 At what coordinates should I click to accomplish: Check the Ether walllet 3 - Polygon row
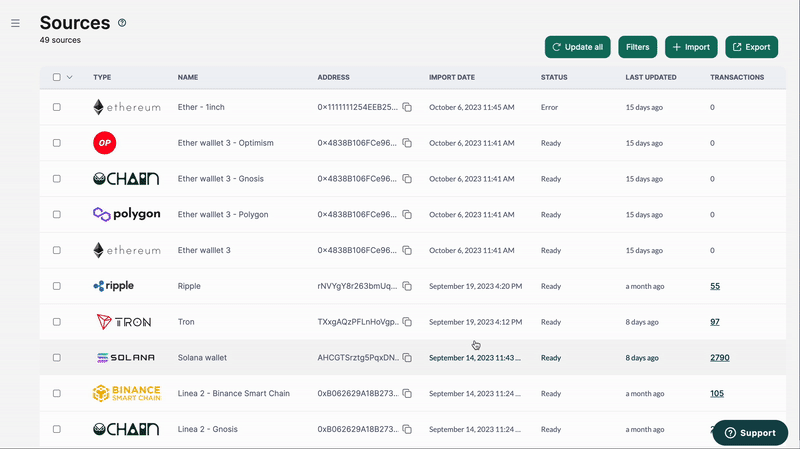point(57,214)
